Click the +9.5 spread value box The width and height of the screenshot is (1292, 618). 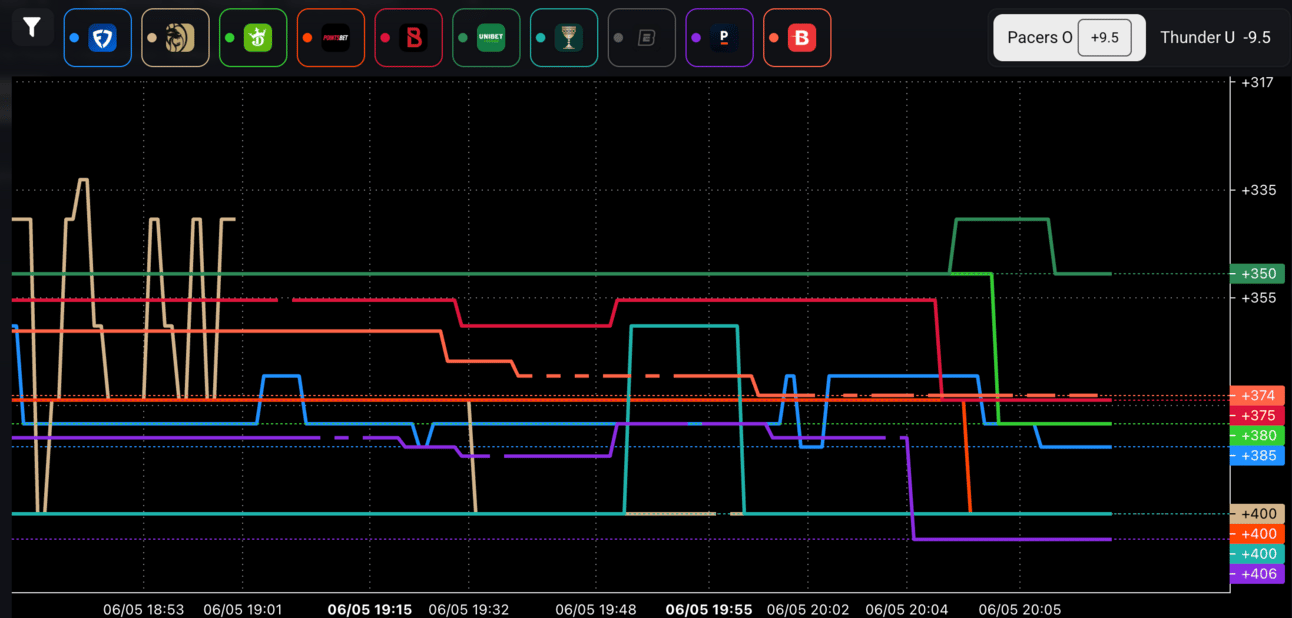[1104, 38]
